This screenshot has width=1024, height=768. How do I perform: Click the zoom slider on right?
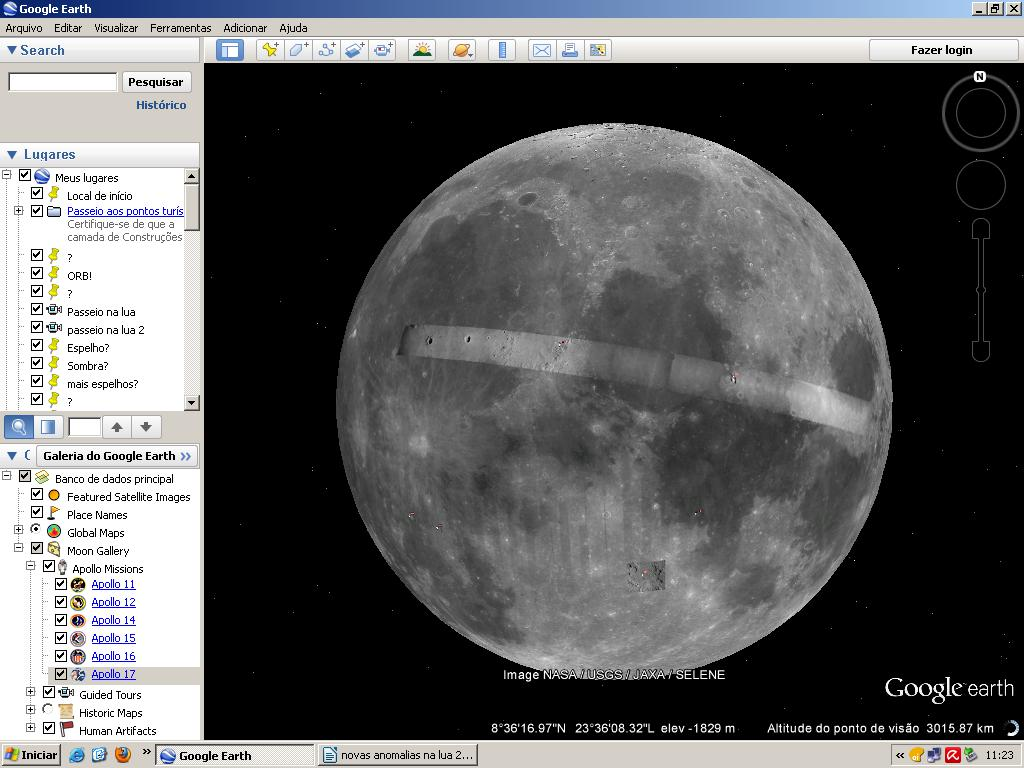[x=981, y=290]
